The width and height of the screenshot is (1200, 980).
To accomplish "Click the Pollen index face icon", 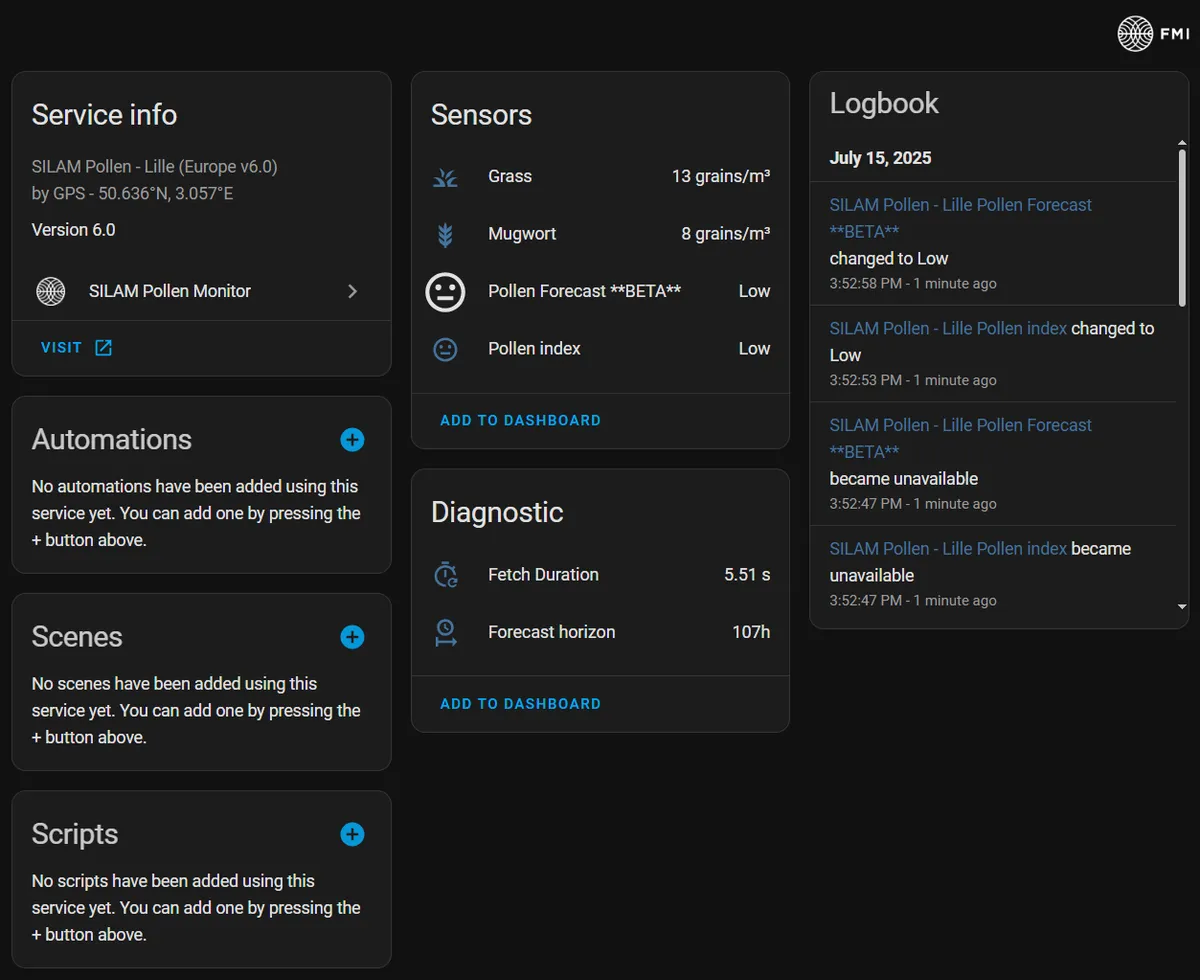I will point(445,349).
